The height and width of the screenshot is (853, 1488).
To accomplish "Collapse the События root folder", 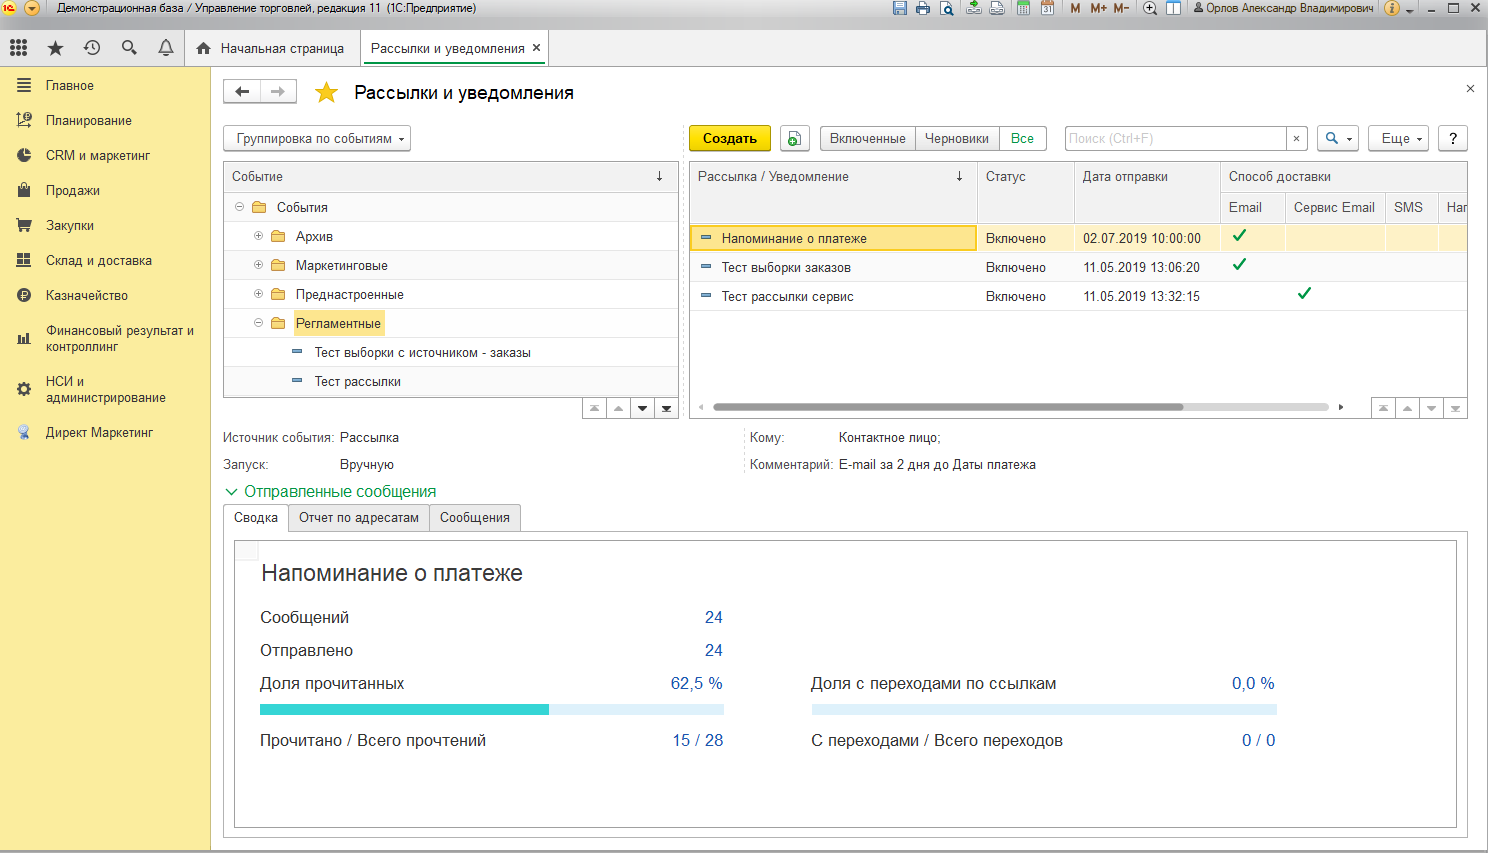I will (240, 207).
